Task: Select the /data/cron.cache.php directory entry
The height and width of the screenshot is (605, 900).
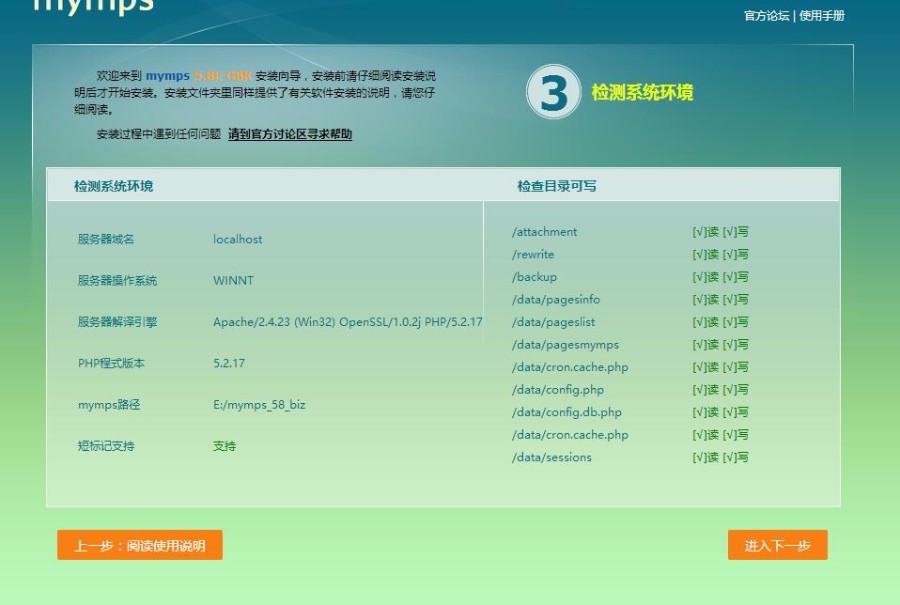Action: 570,367
